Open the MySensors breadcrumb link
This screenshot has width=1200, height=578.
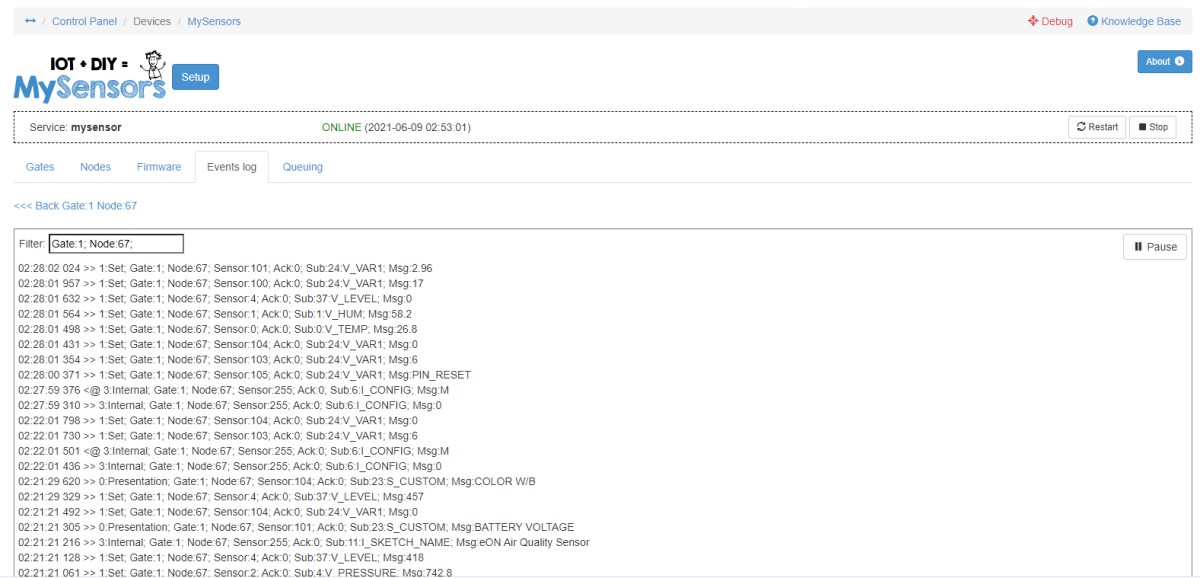pyautogui.click(x=214, y=21)
